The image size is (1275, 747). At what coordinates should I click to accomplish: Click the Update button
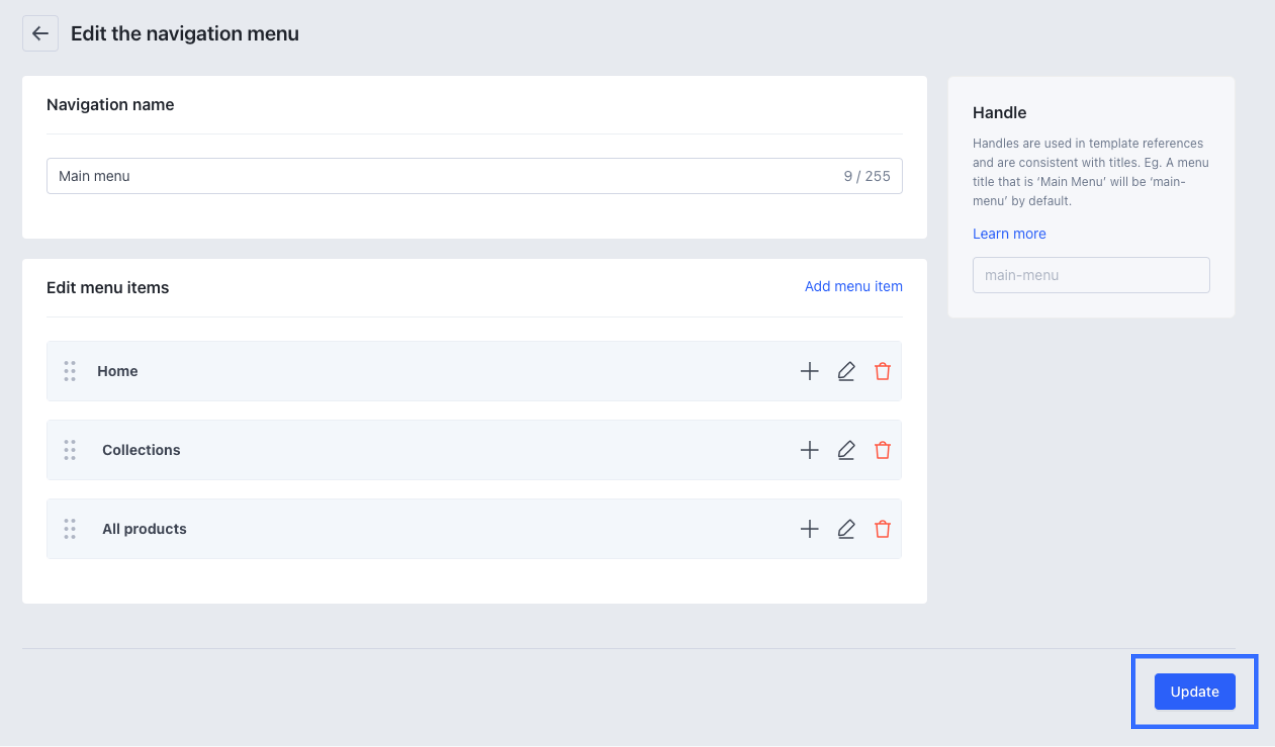point(1194,692)
